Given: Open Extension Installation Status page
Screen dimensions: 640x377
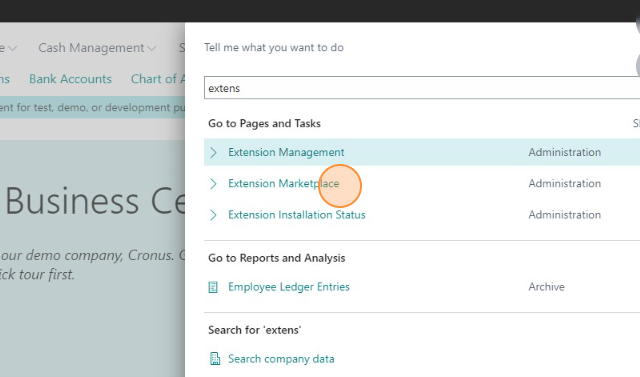Looking at the screenshot, I should (297, 215).
